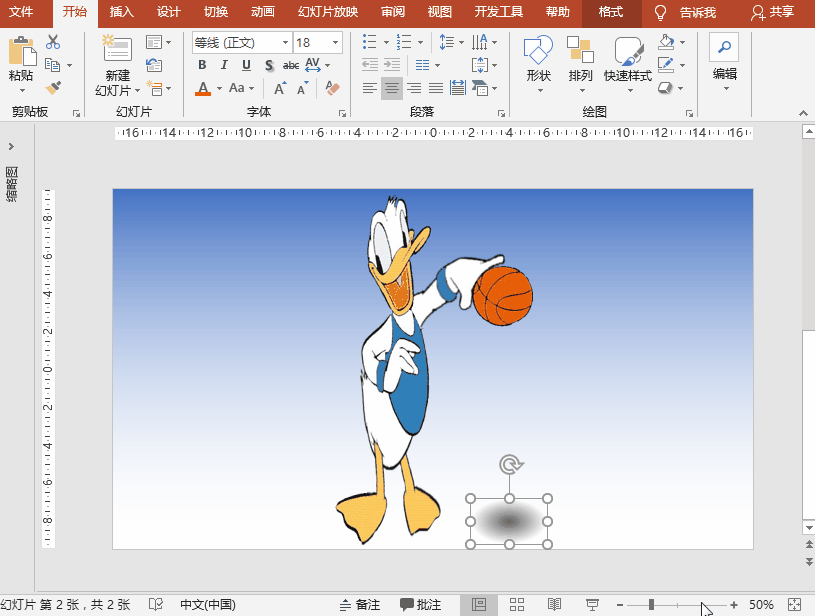The height and width of the screenshot is (616, 815).
Task: Click the 共享 share button
Action: pyautogui.click(x=772, y=12)
